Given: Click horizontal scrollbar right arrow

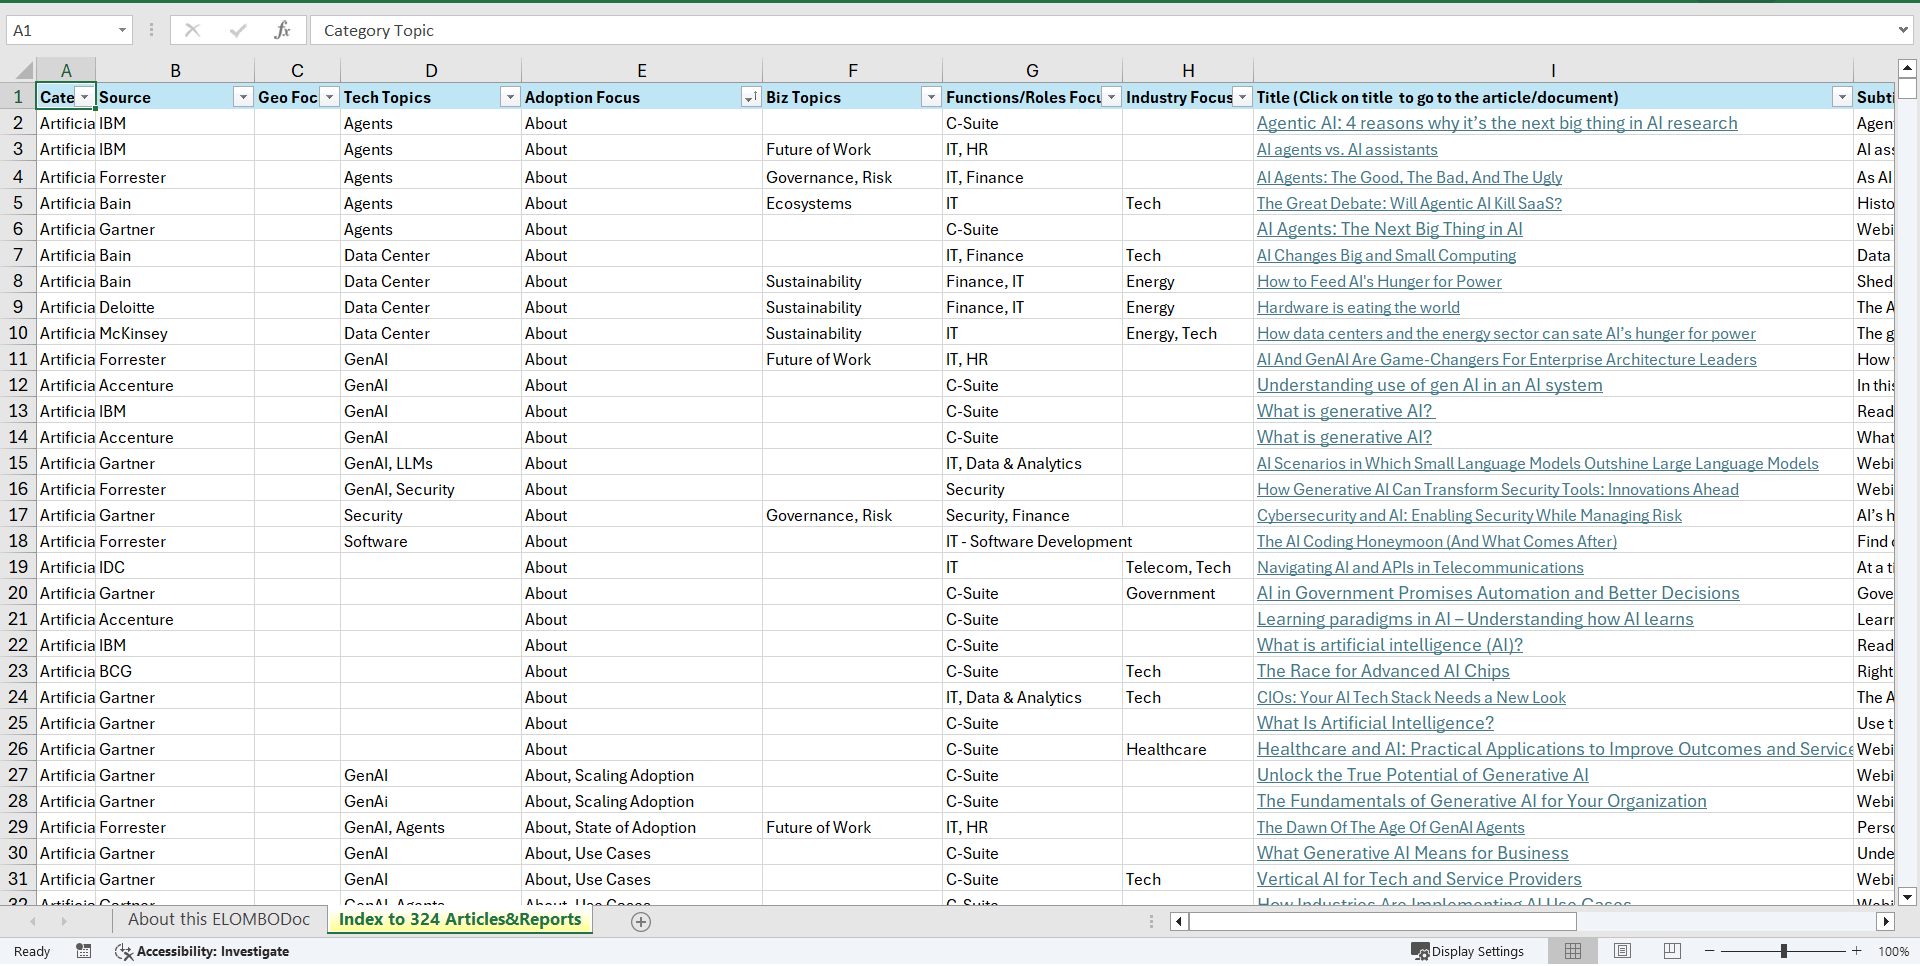Looking at the screenshot, I should (x=1886, y=922).
